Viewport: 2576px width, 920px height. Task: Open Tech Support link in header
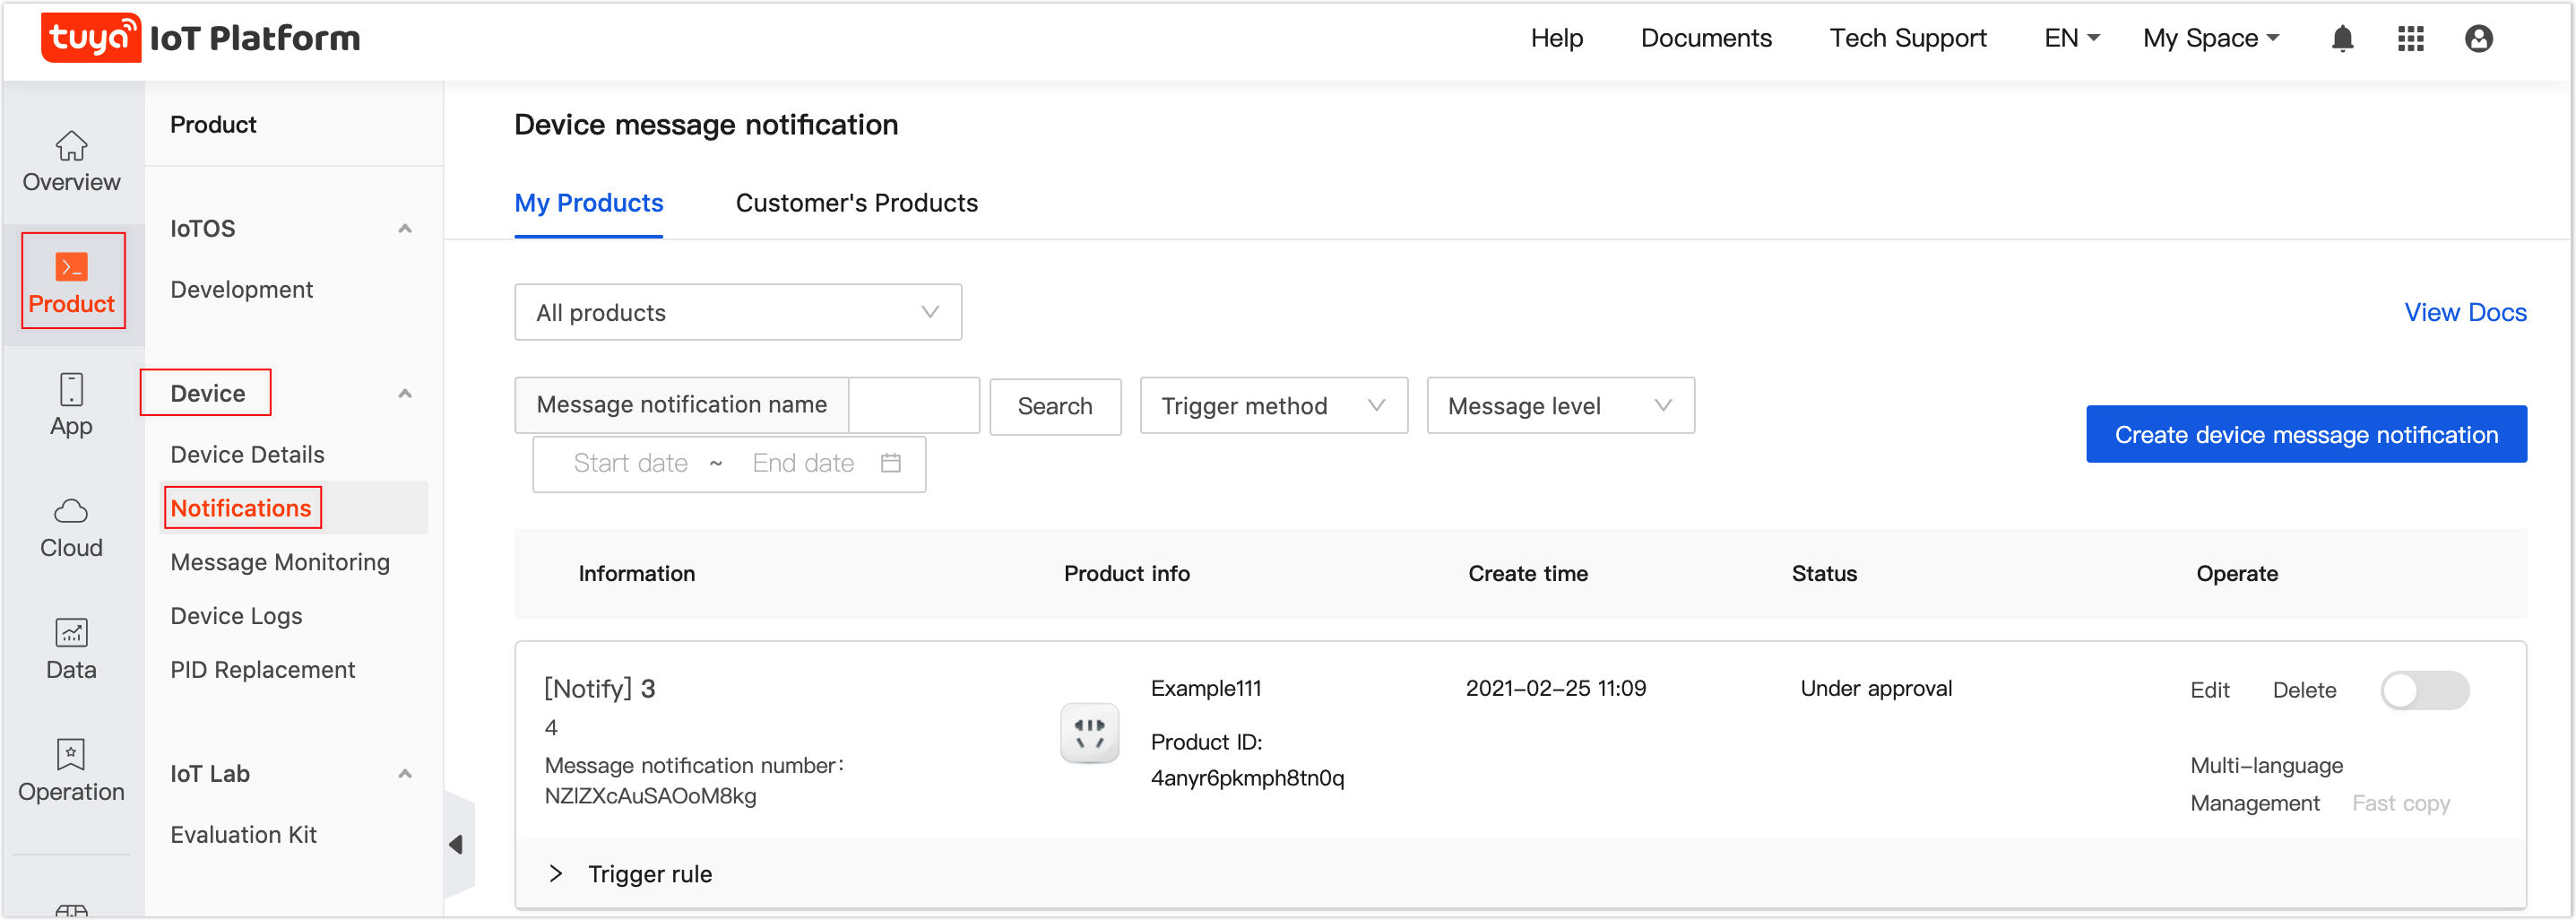point(1908,38)
